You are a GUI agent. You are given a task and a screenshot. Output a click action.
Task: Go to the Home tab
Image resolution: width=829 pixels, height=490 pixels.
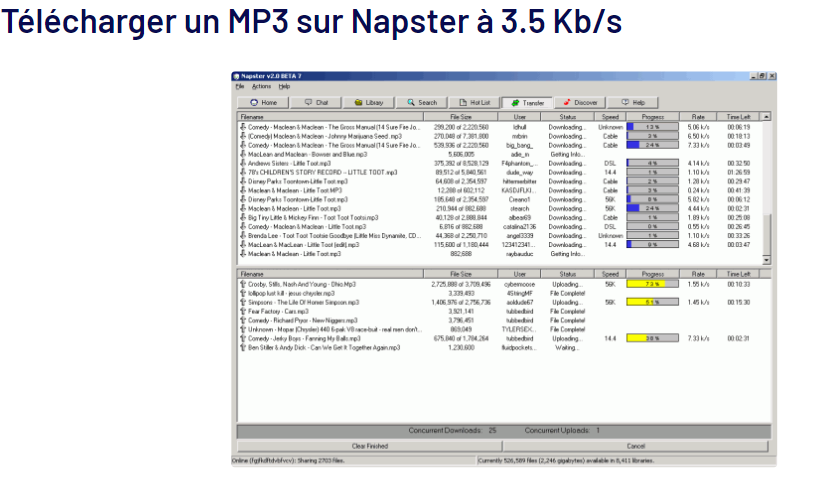tap(263, 103)
